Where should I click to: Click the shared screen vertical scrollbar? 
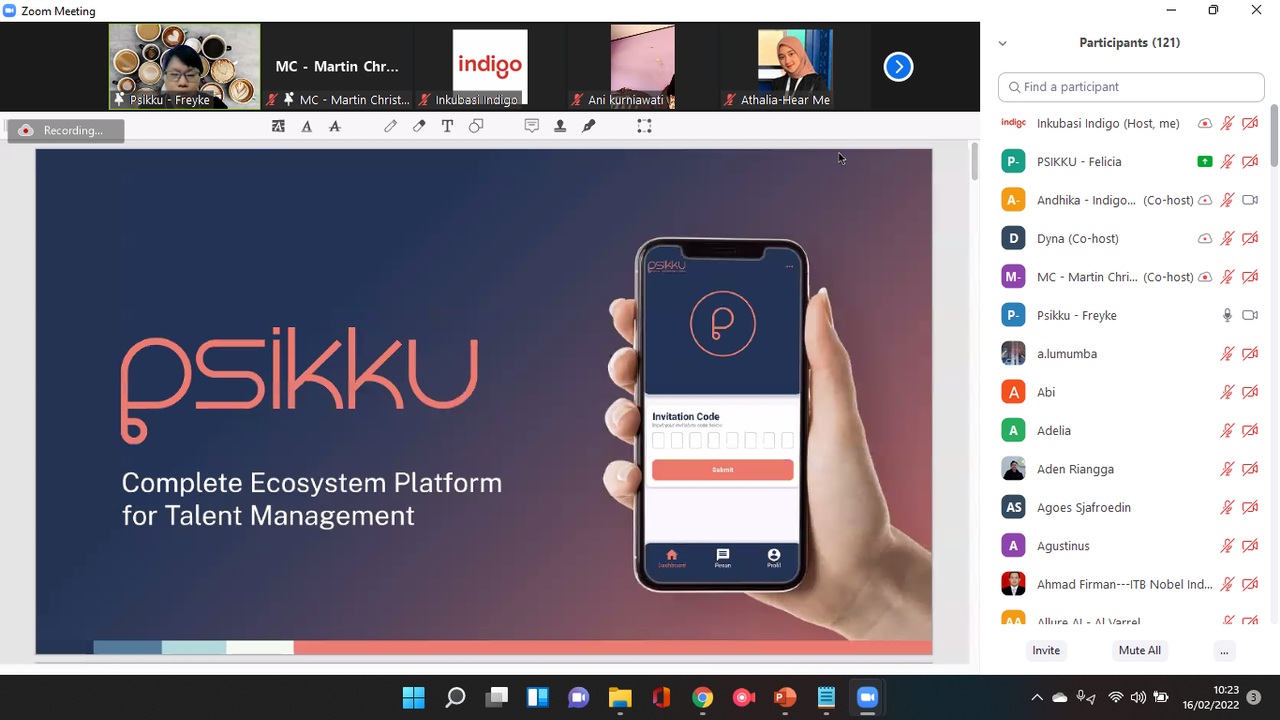pyautogui.click(x=974, y=162)
